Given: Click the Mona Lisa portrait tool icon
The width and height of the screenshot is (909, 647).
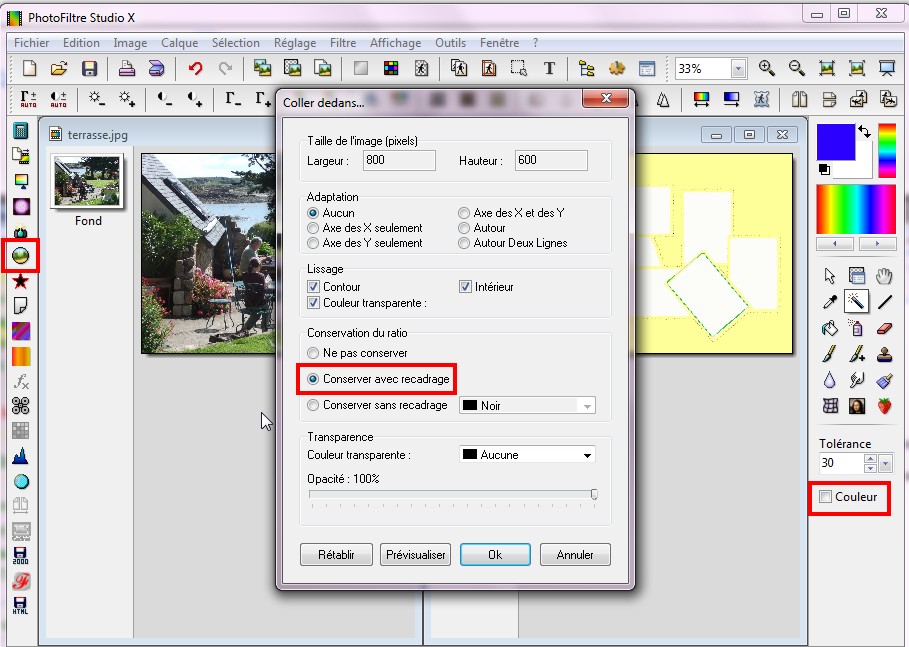Looking at the screenshot, I should point(856,405).
